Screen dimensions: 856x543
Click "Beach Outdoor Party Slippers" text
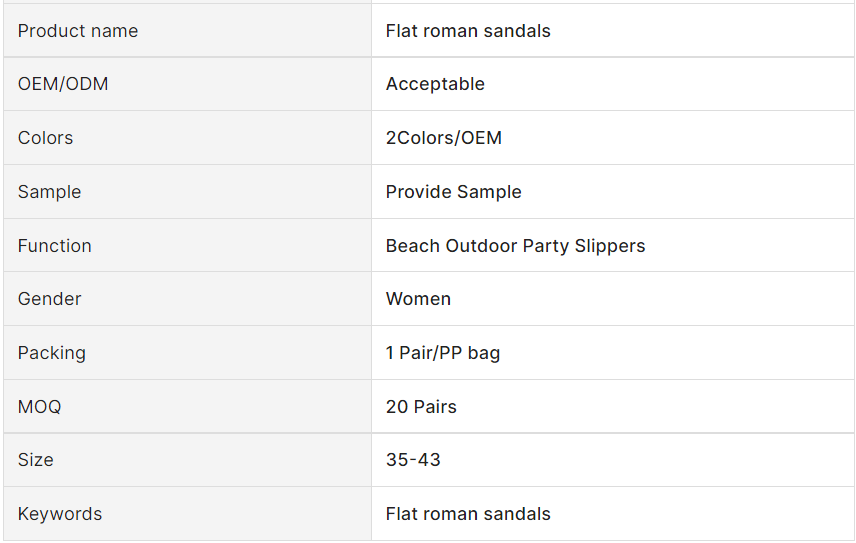tap(515, 246)
